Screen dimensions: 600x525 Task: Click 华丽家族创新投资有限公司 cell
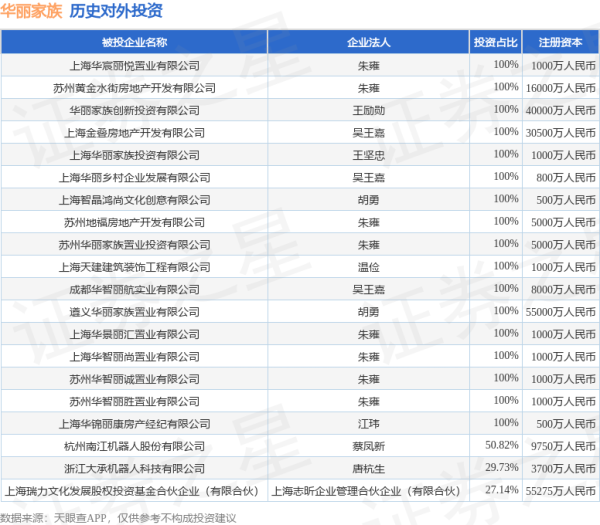pos(134,110)
